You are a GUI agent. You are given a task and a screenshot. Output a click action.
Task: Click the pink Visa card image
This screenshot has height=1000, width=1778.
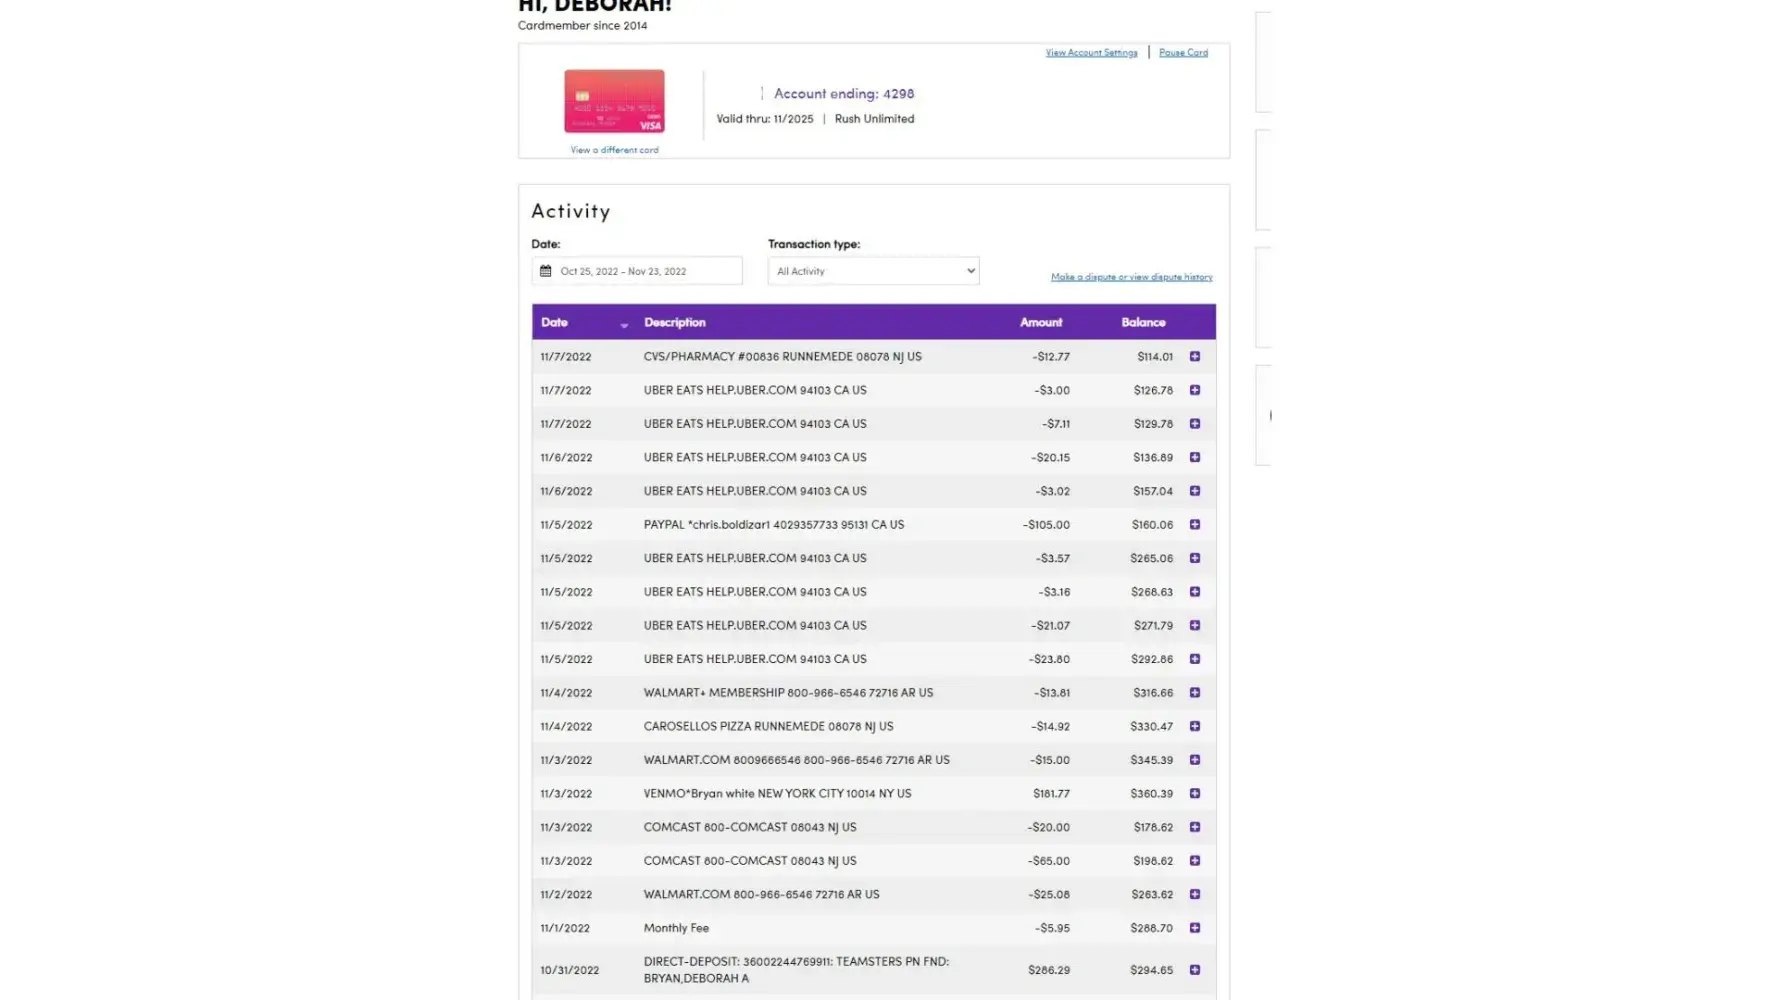[614, 101]
